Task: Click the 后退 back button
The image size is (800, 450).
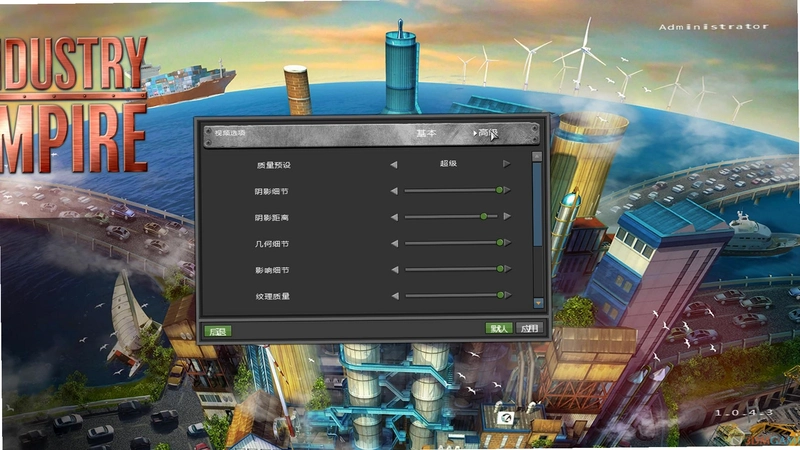Action: click(x=218, y=331)
